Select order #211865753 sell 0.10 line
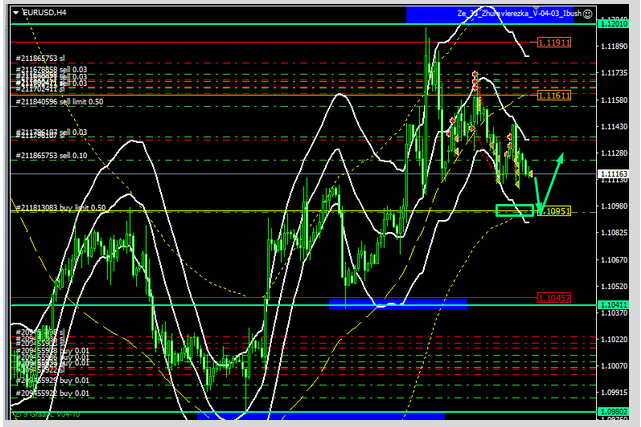 point(52,156)
